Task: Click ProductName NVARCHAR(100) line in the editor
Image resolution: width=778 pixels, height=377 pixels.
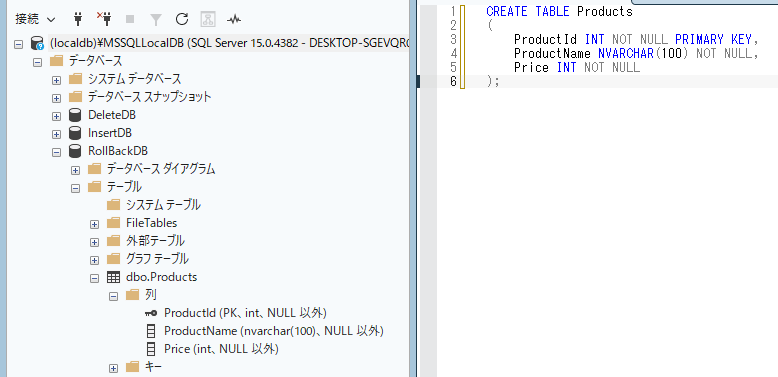Action: point(636,53)
